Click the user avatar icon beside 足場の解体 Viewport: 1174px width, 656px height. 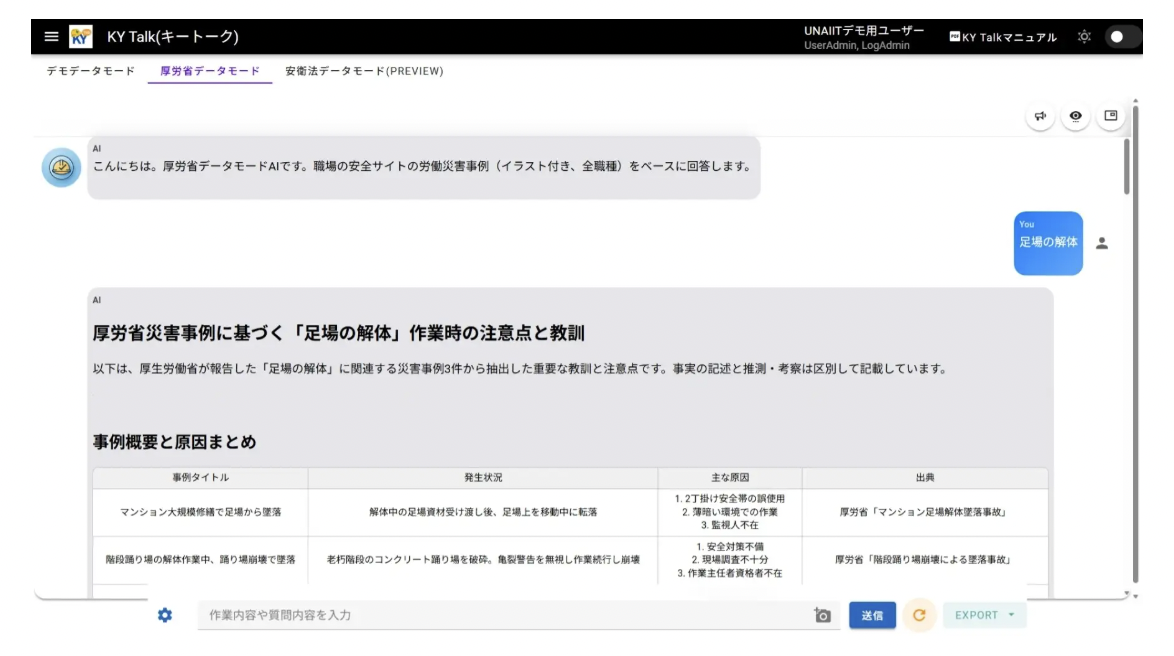[x=1102, y=243]
